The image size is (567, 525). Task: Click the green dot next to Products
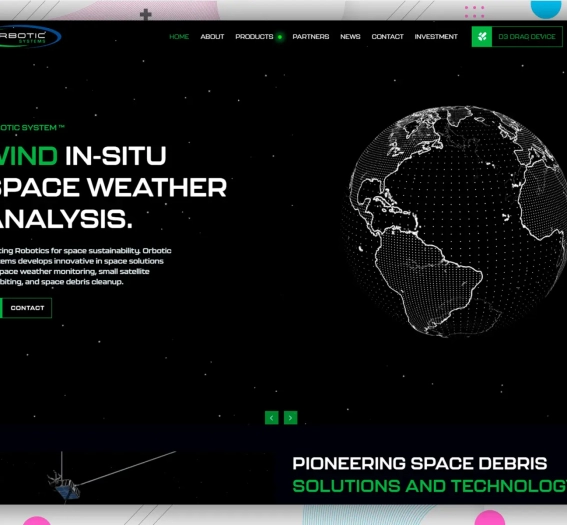pos(280,37)
